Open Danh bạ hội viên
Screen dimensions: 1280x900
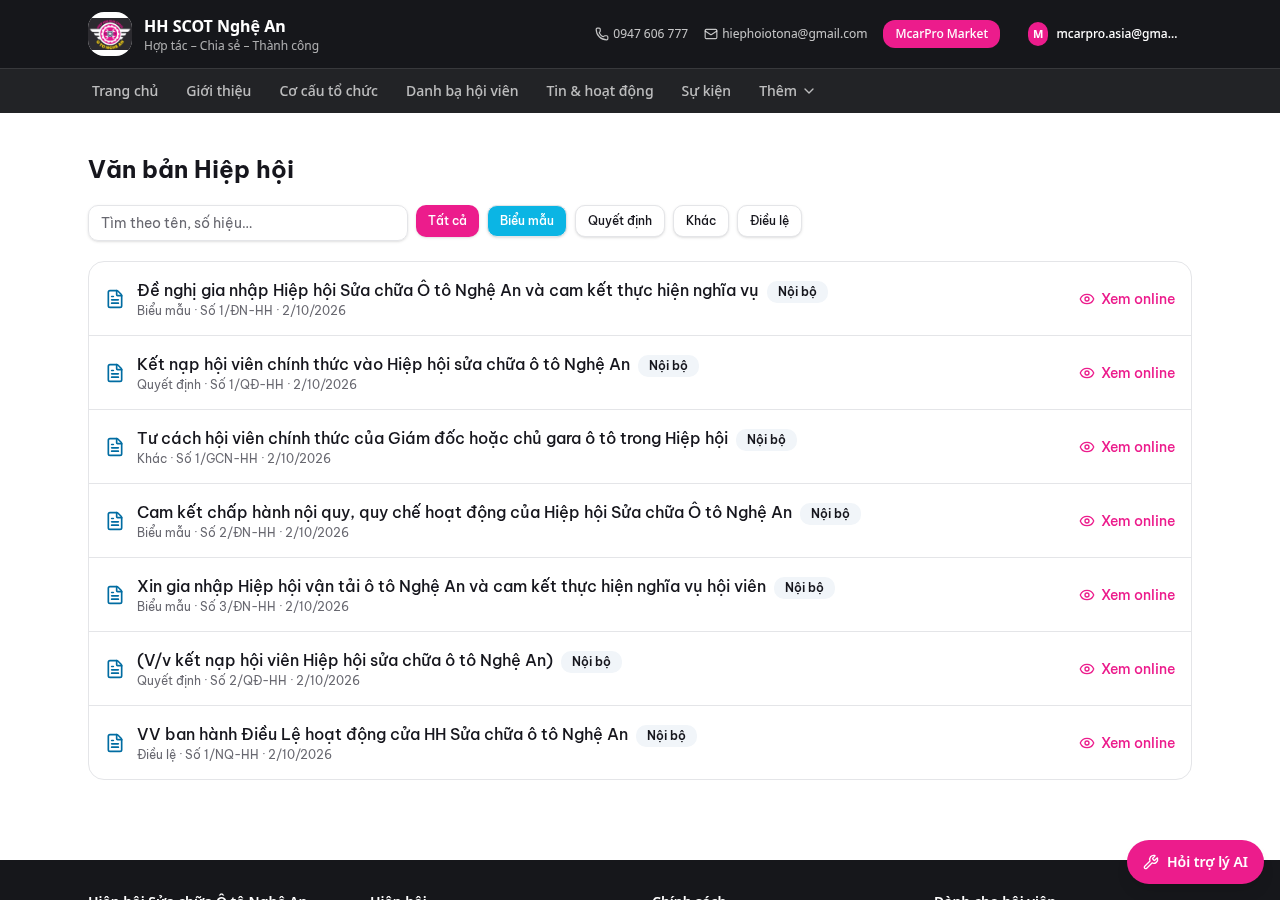[462, 91]
